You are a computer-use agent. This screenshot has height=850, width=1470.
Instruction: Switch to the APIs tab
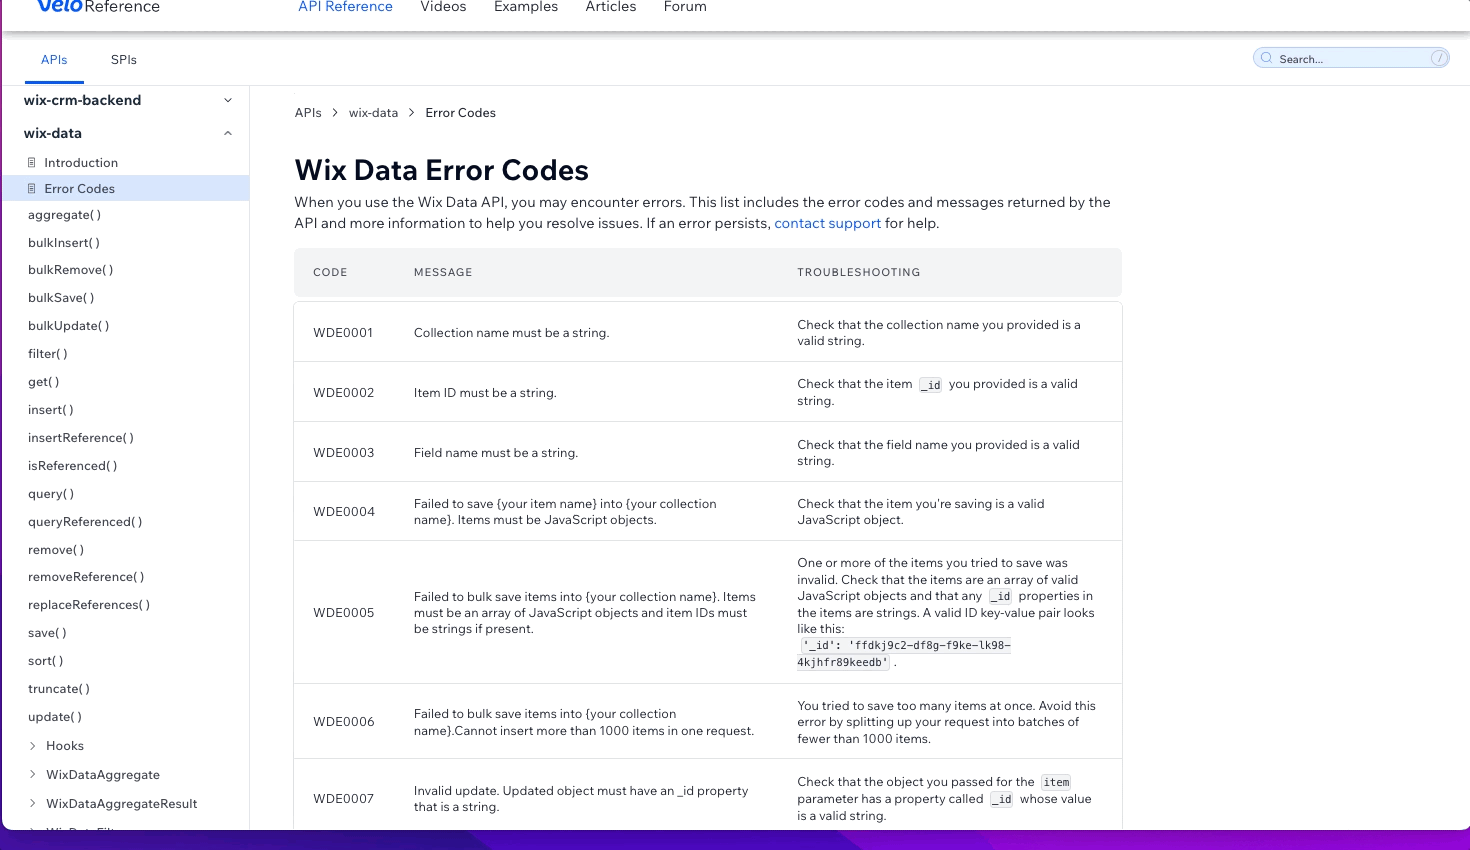[x=54, y=60]
